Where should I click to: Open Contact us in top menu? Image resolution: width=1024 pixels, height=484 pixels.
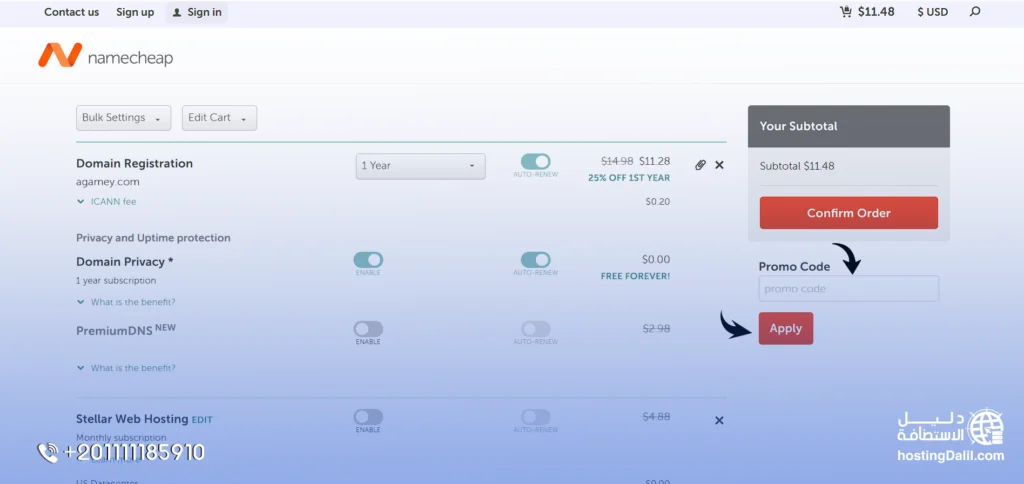click(71, 12)
